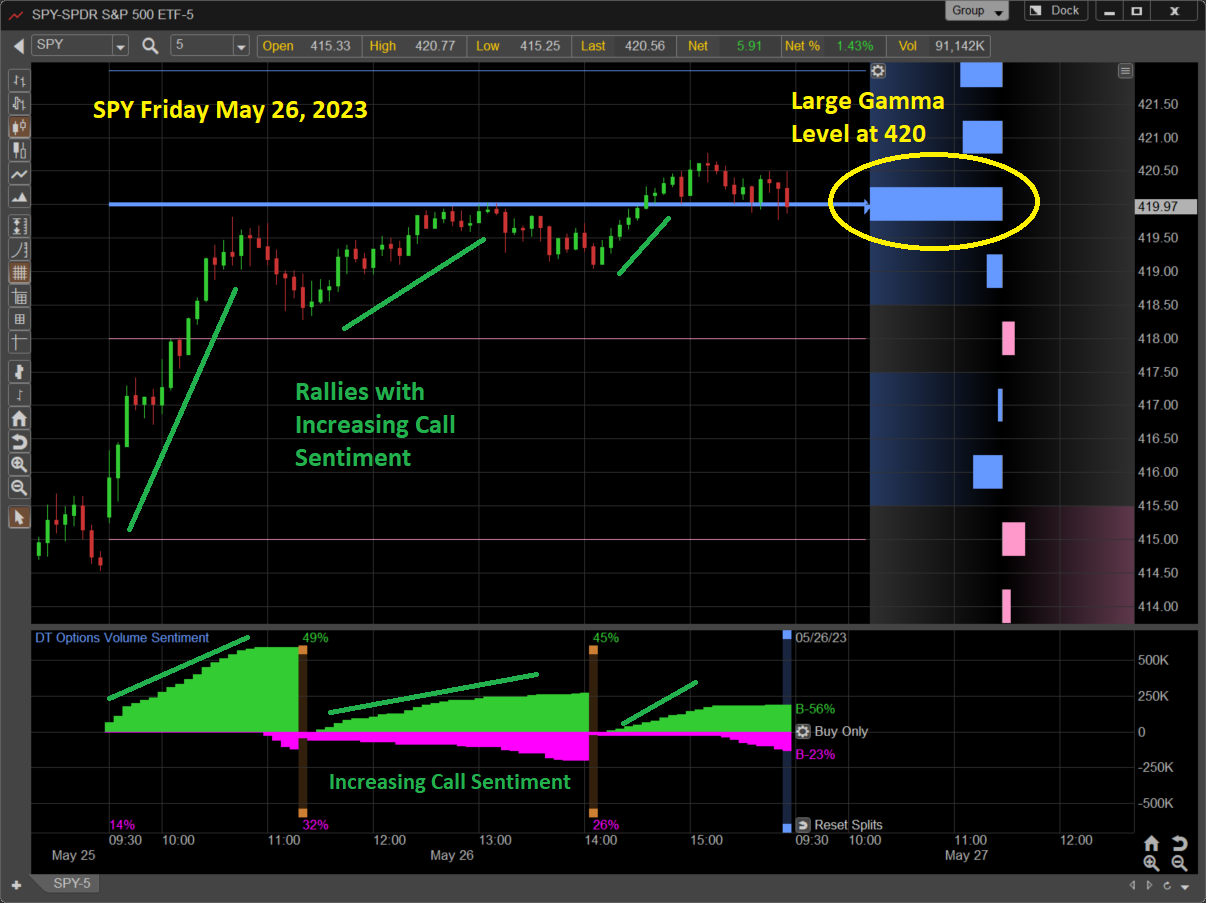1206x903 pixels.
Task: Click the refresh icon in the bottom status bar
Action: (1165, 886)
